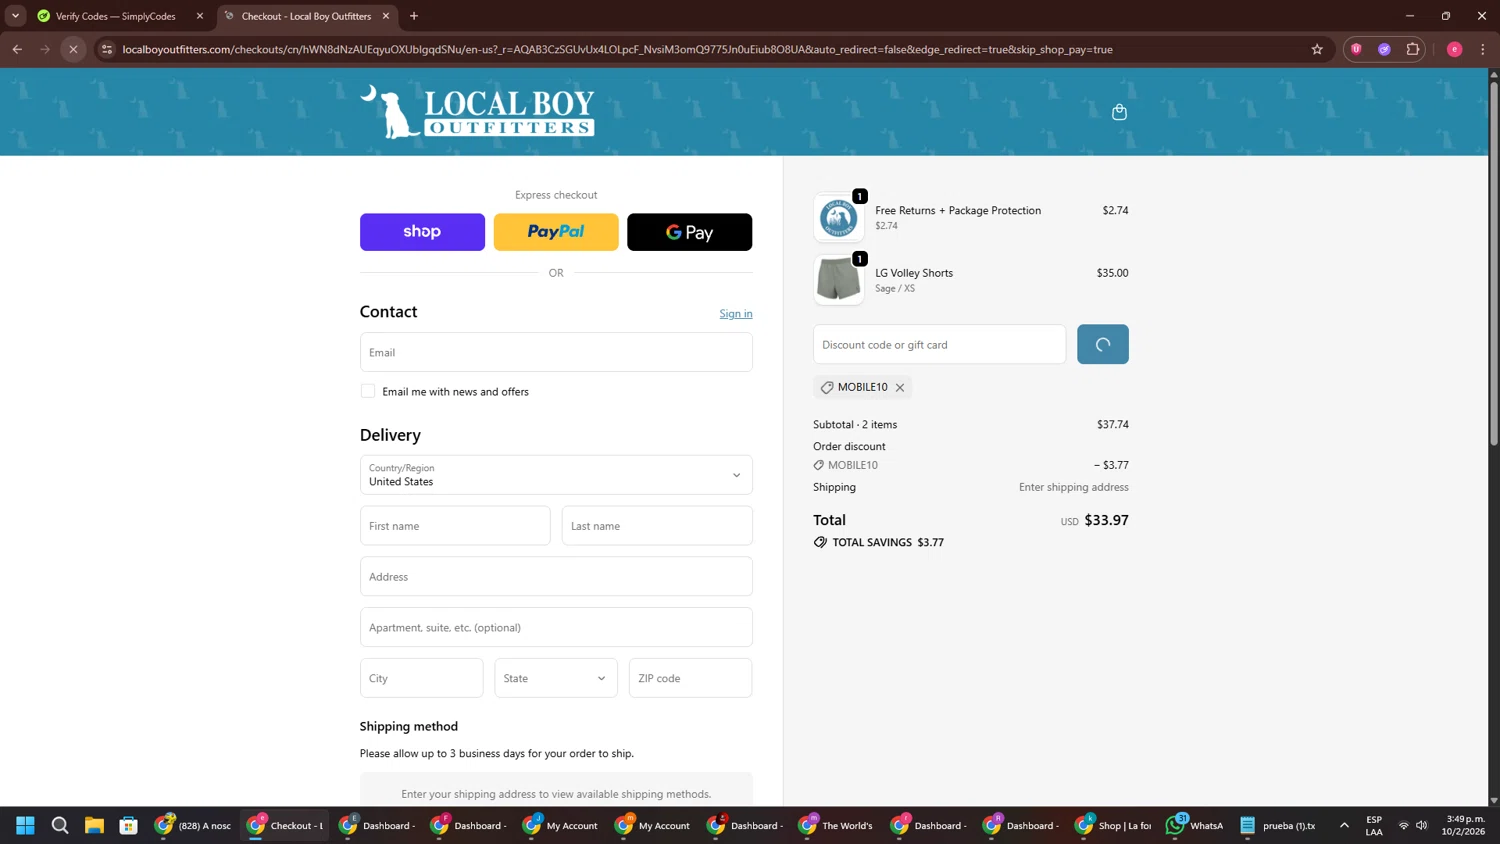The width and height of the screenshot is (1500, 844).
Task: Open WhatsApp from the taskbar
Action: coord(1195,825)
